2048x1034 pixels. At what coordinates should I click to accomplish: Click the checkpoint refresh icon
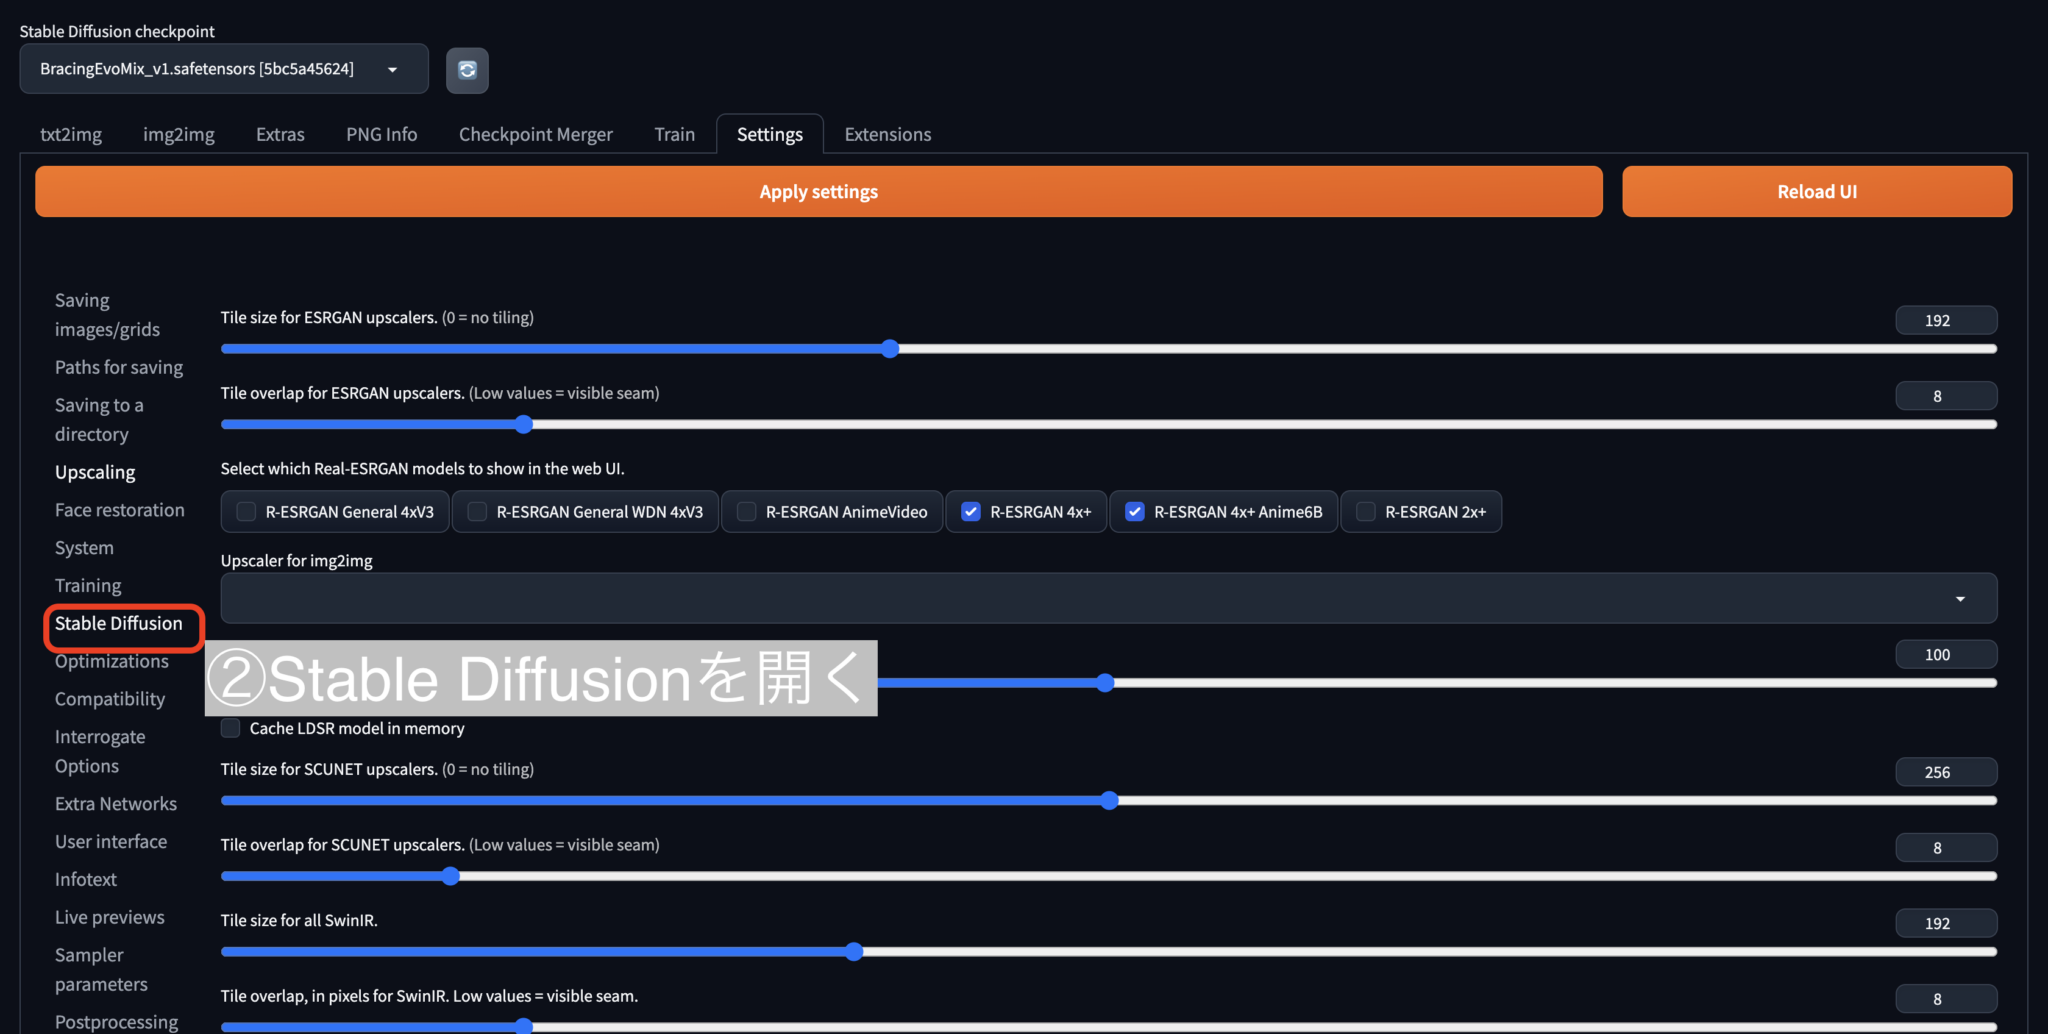pos(466,70)
